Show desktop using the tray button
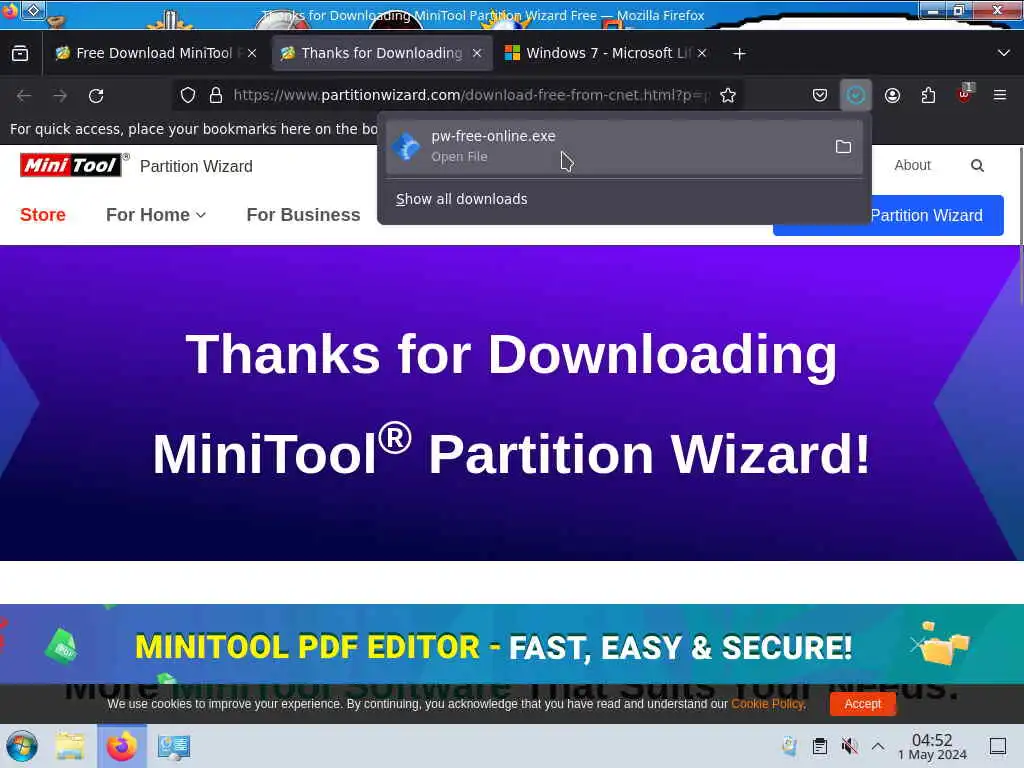This screenshot has width=1024, height=768. 998,746
